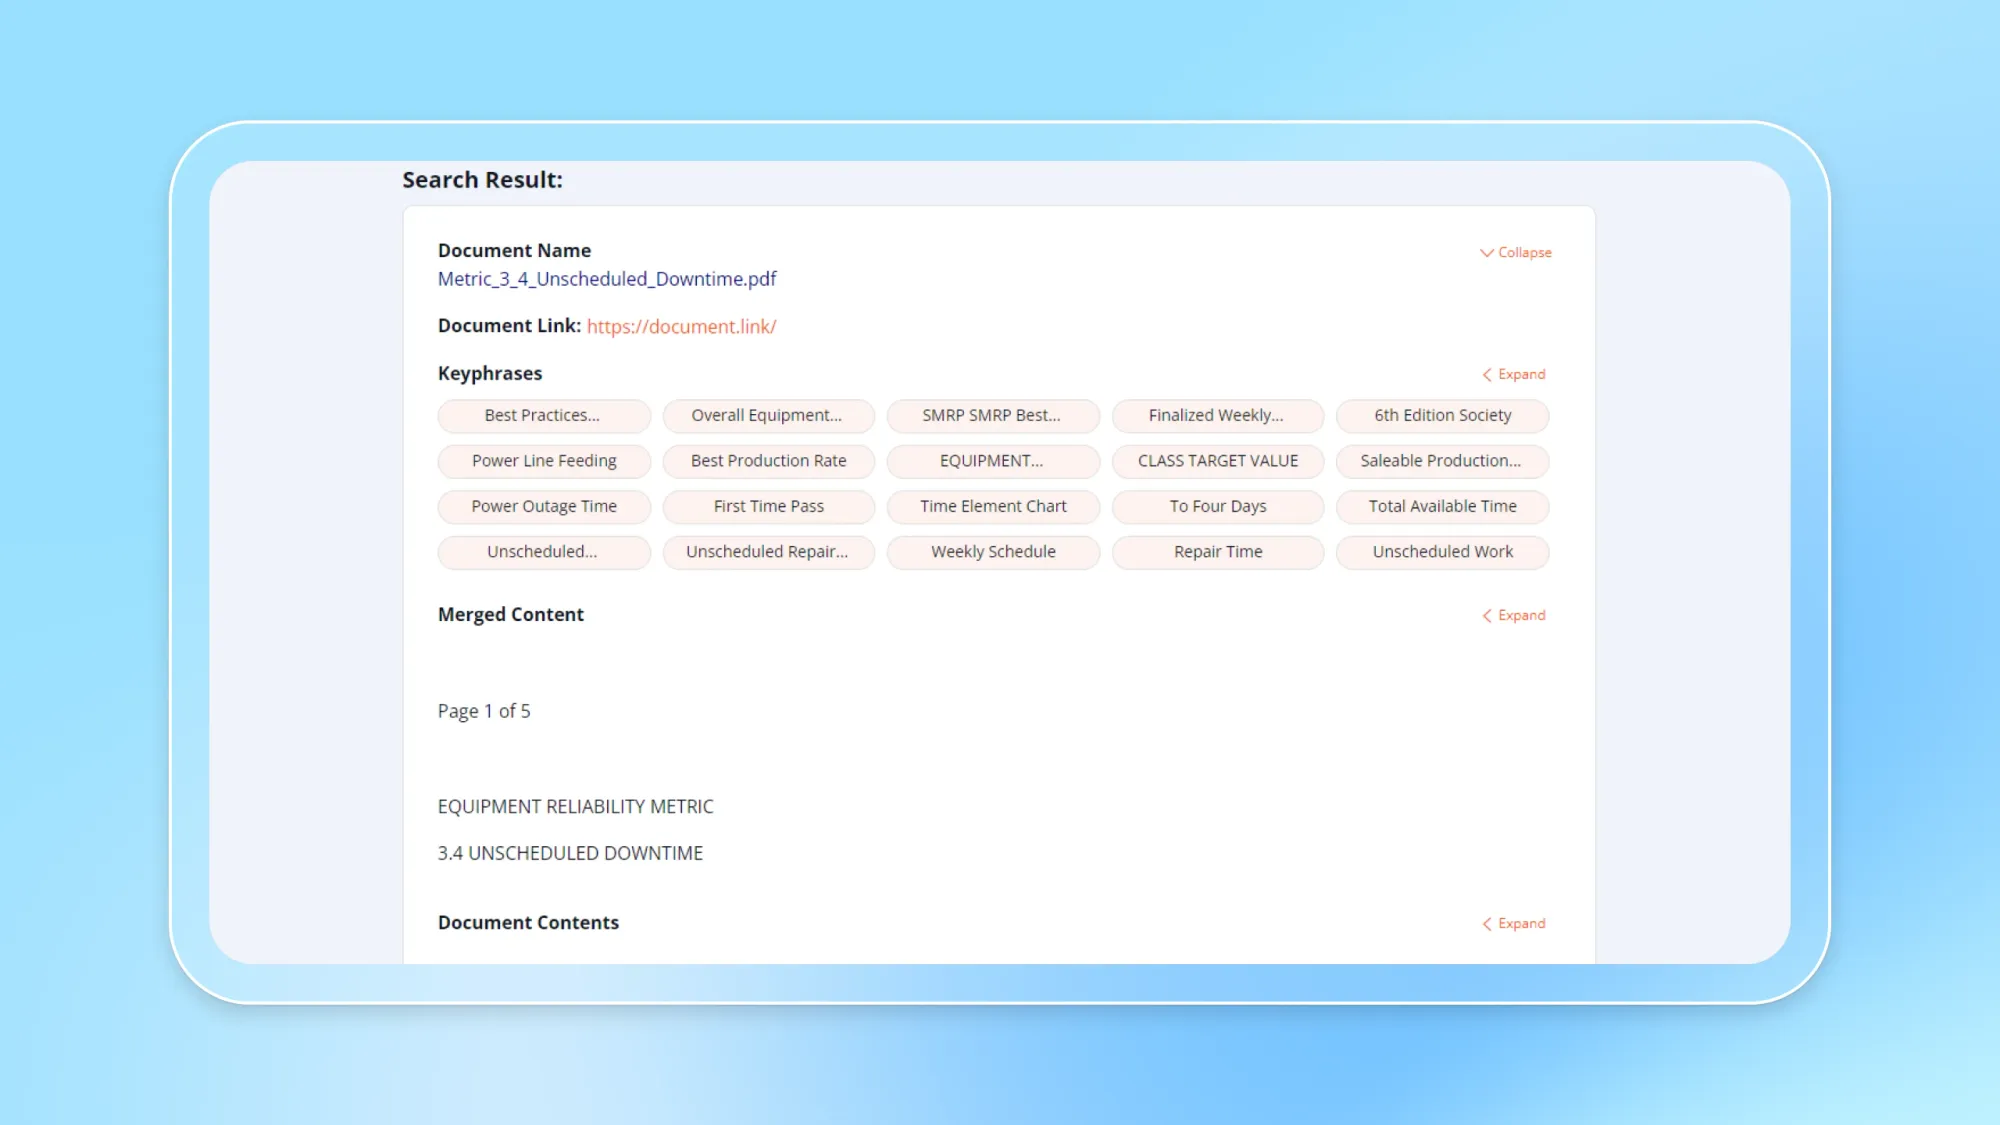This screenshot has width=2000, height=1125.
Task: Click the Power Line Feeding keyphrase
Action: pyautogui.click(x=543, y=461)
